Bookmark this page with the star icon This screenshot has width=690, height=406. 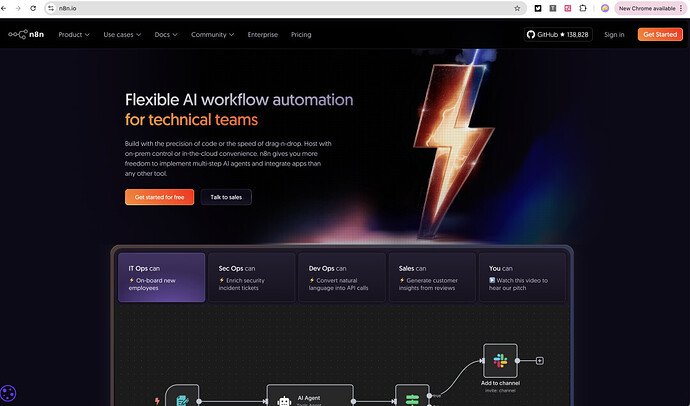[x=516, y=7]
